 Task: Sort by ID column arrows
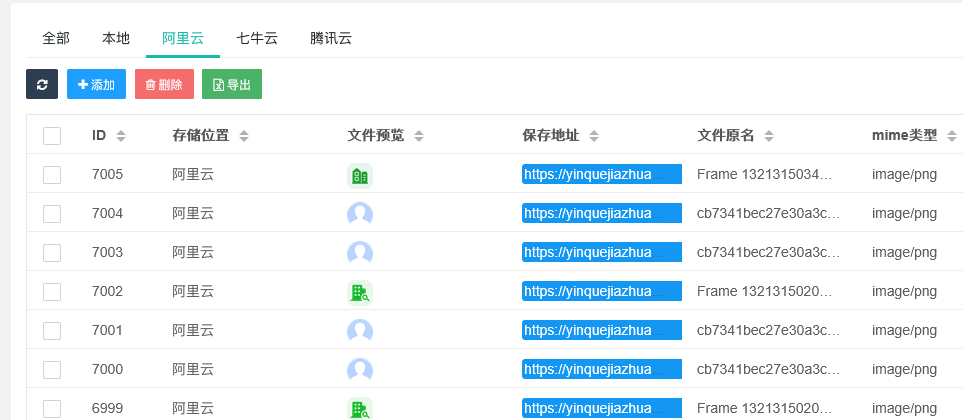[121, 136]
